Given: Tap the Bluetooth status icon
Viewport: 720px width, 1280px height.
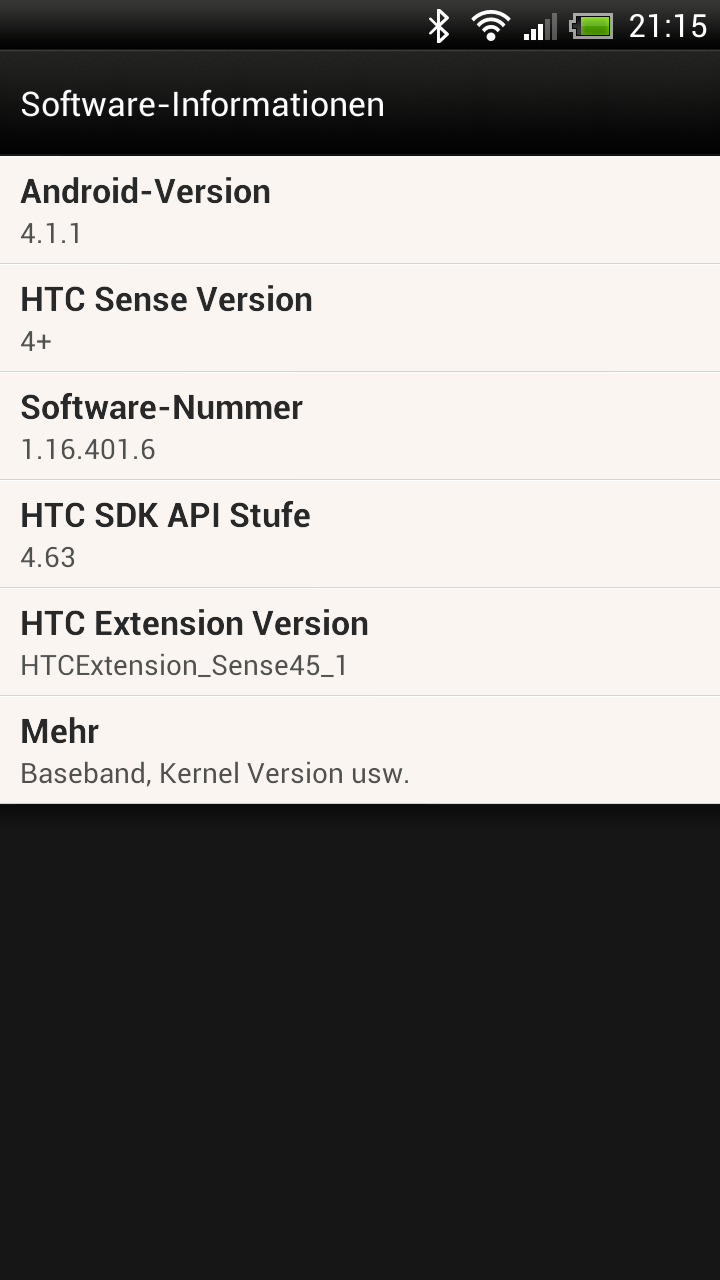Looking at the screenshot, I should [x=439, y=25].
